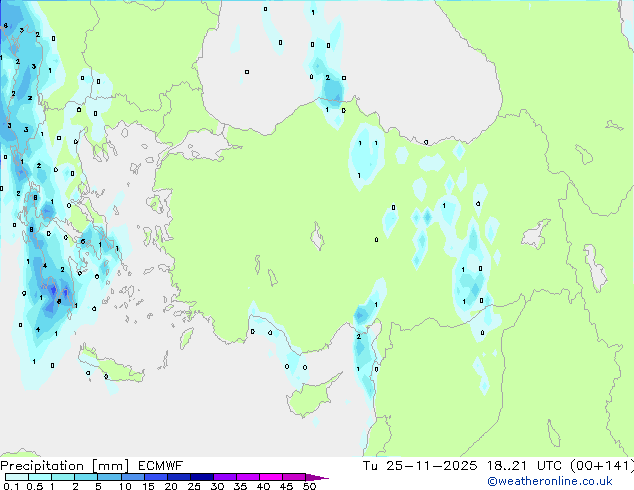Click the legend scale label '15'
Viewport: 634px width, 490px height.
pyautogui.click(x=148, y=486)
